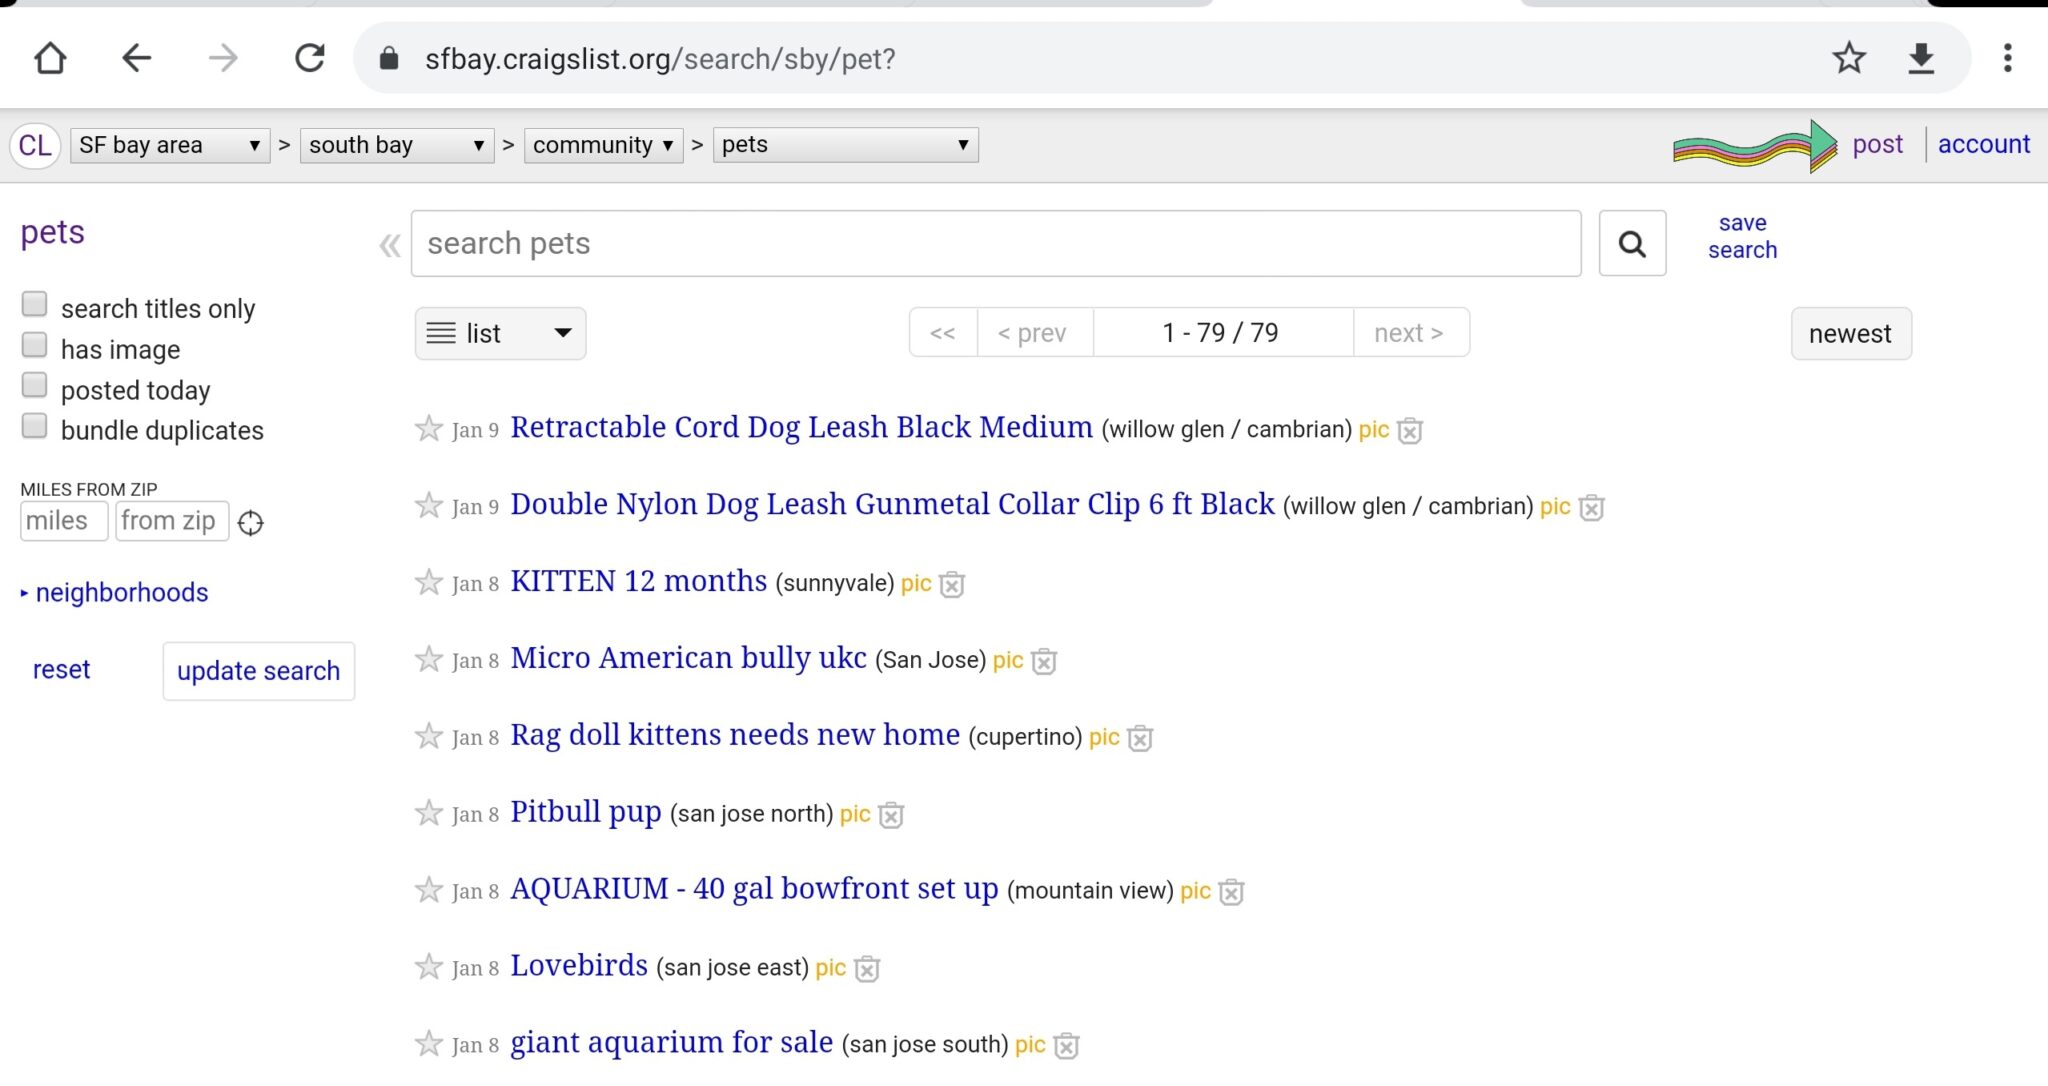
Task: Click the CL craigslist logo
Action: [x=36, y=145]
